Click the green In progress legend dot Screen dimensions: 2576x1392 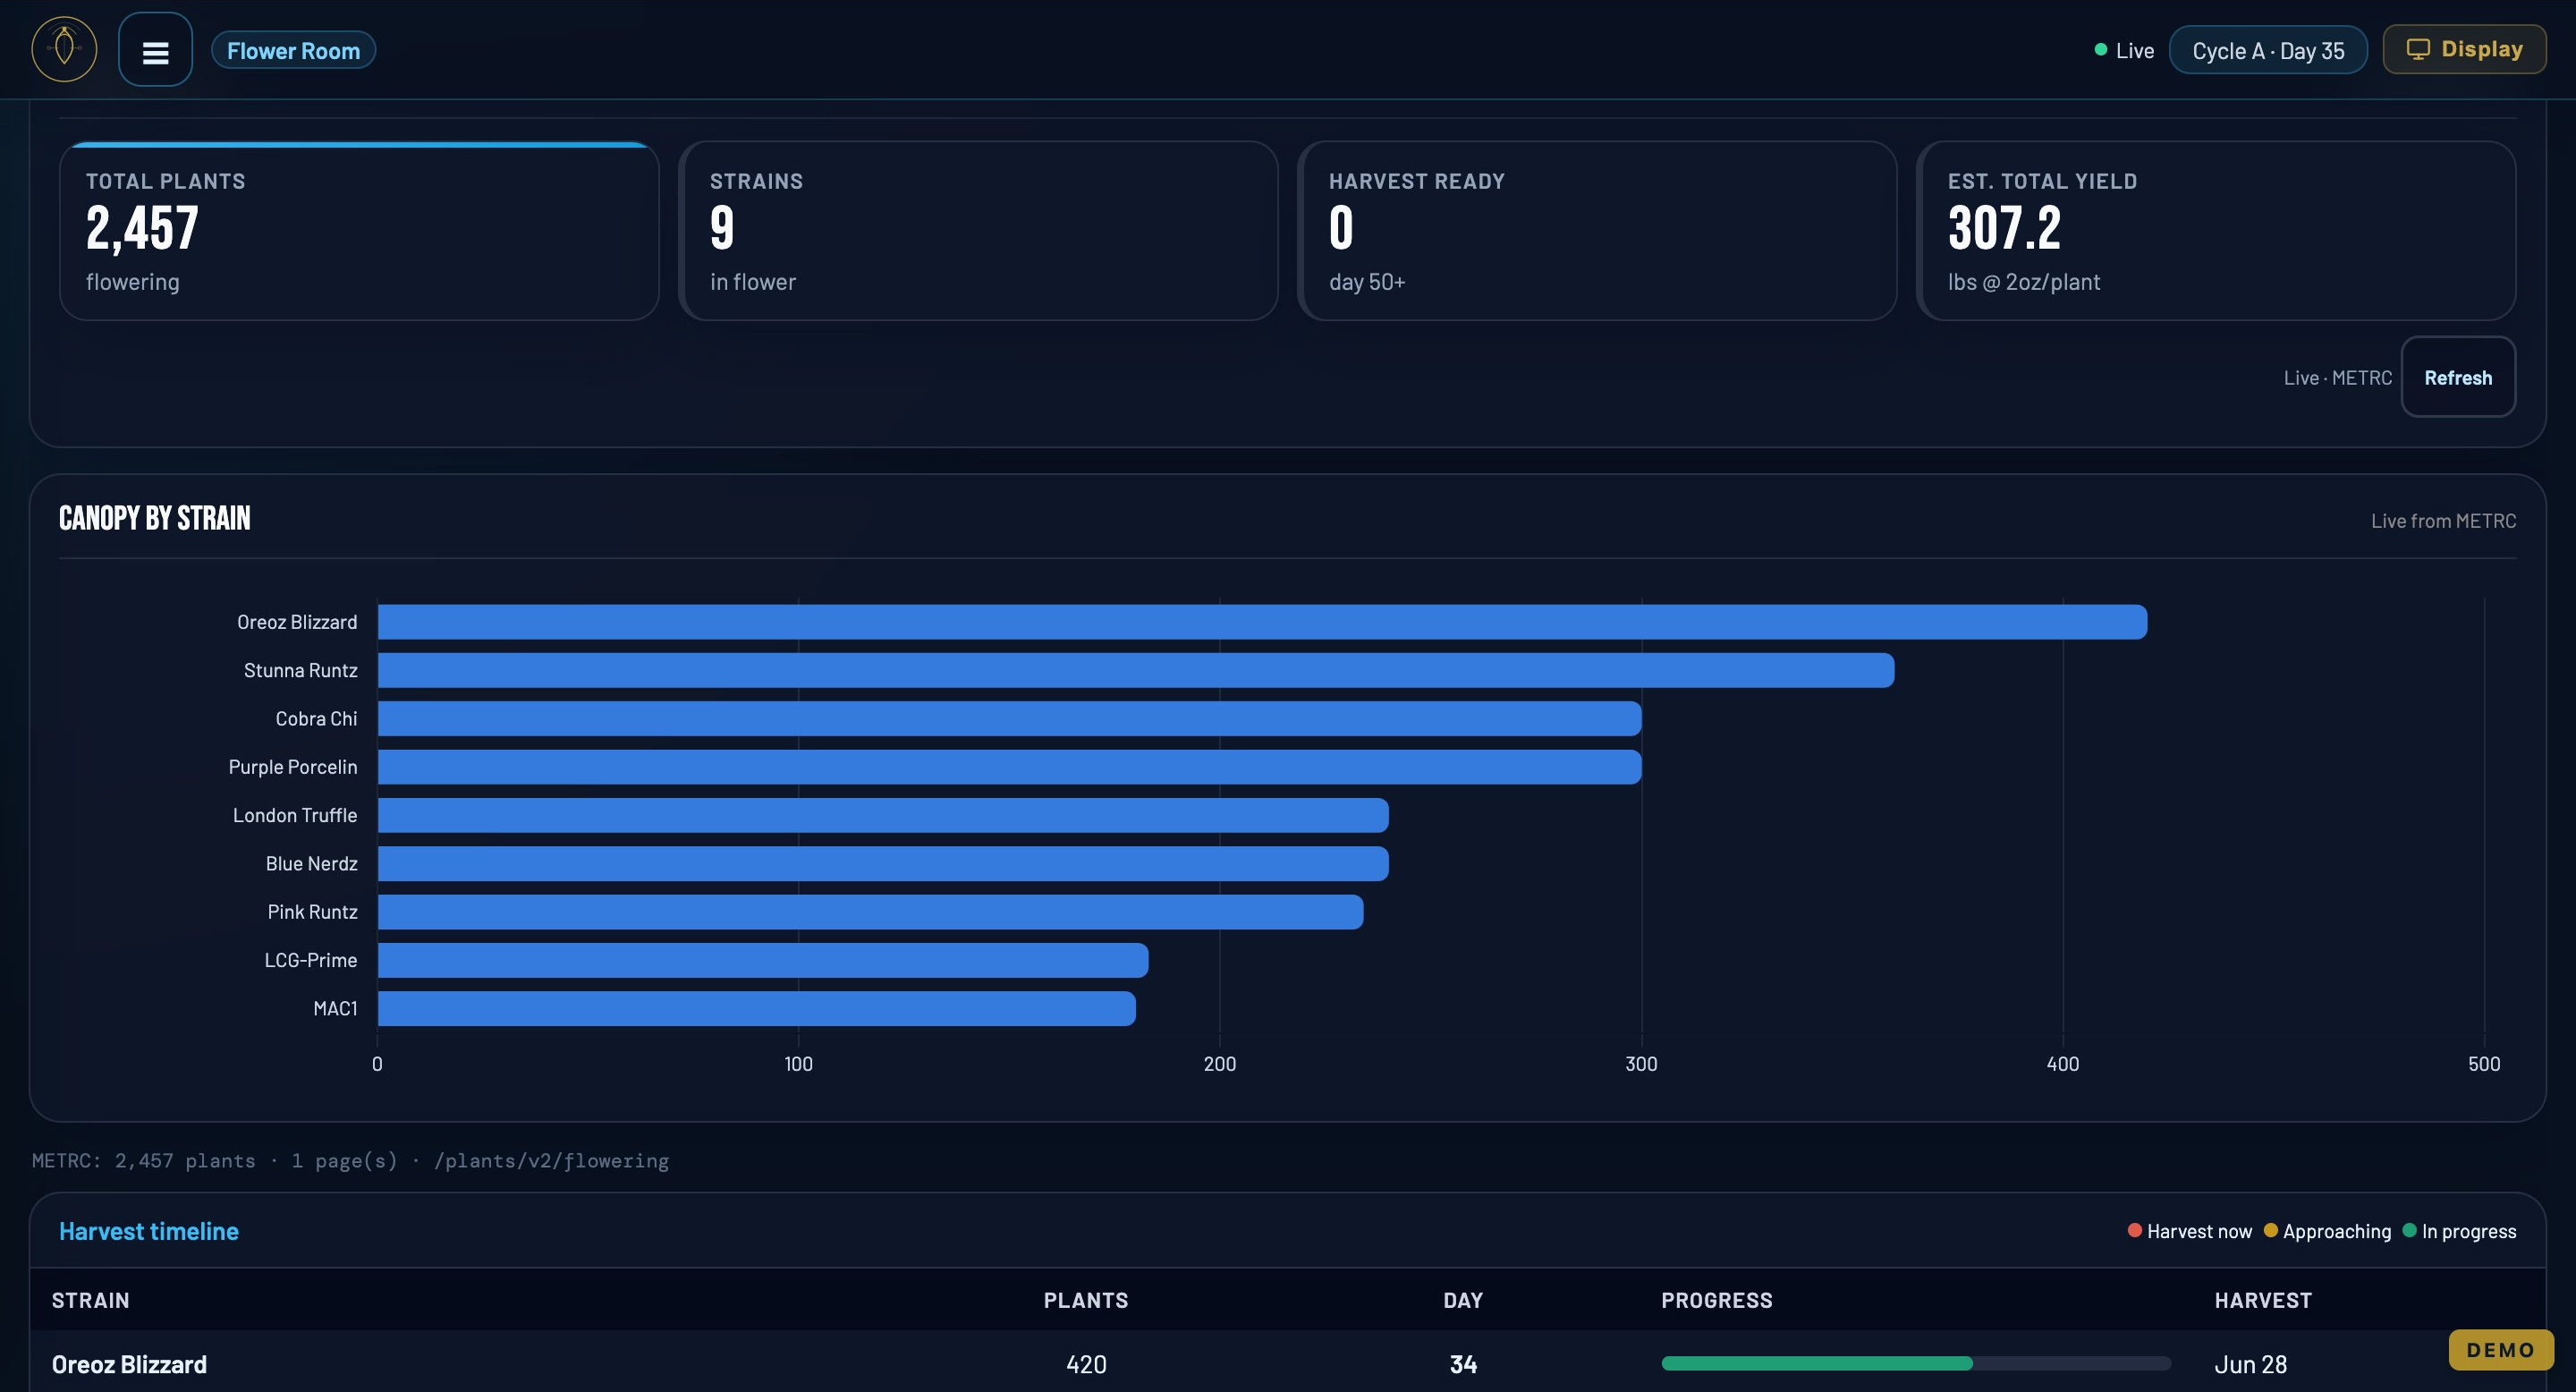click(2409, 1230)
